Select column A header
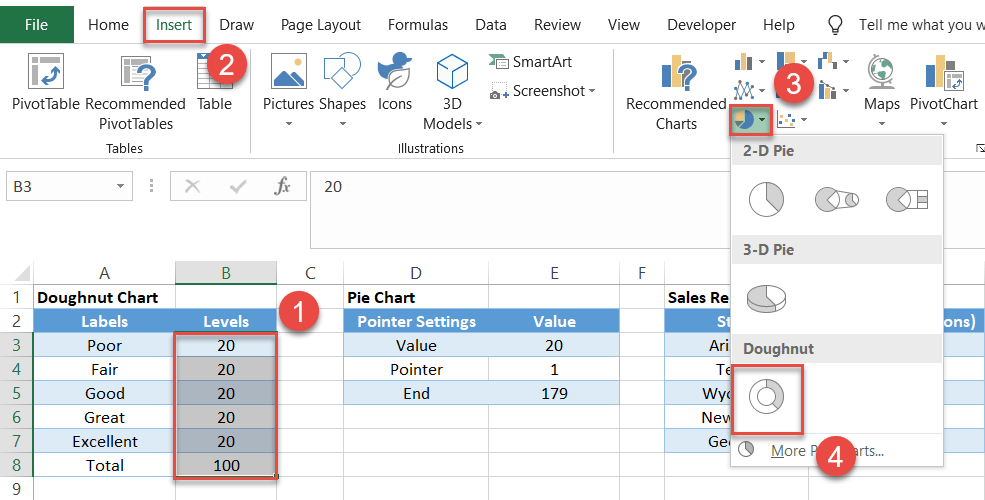This screenshot has width=985, height=500. (104, 273)
